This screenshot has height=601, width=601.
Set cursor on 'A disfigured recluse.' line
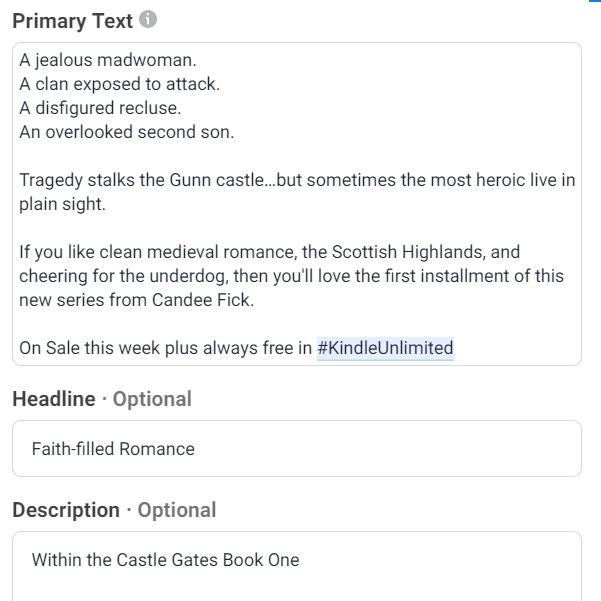[100, 108]
